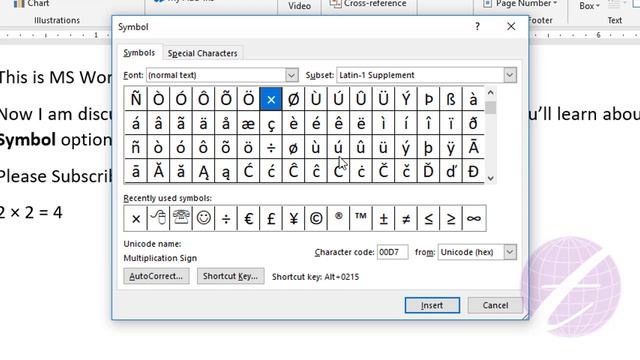
Task: Close the Symbol dialog
Action: click(511, 27)
